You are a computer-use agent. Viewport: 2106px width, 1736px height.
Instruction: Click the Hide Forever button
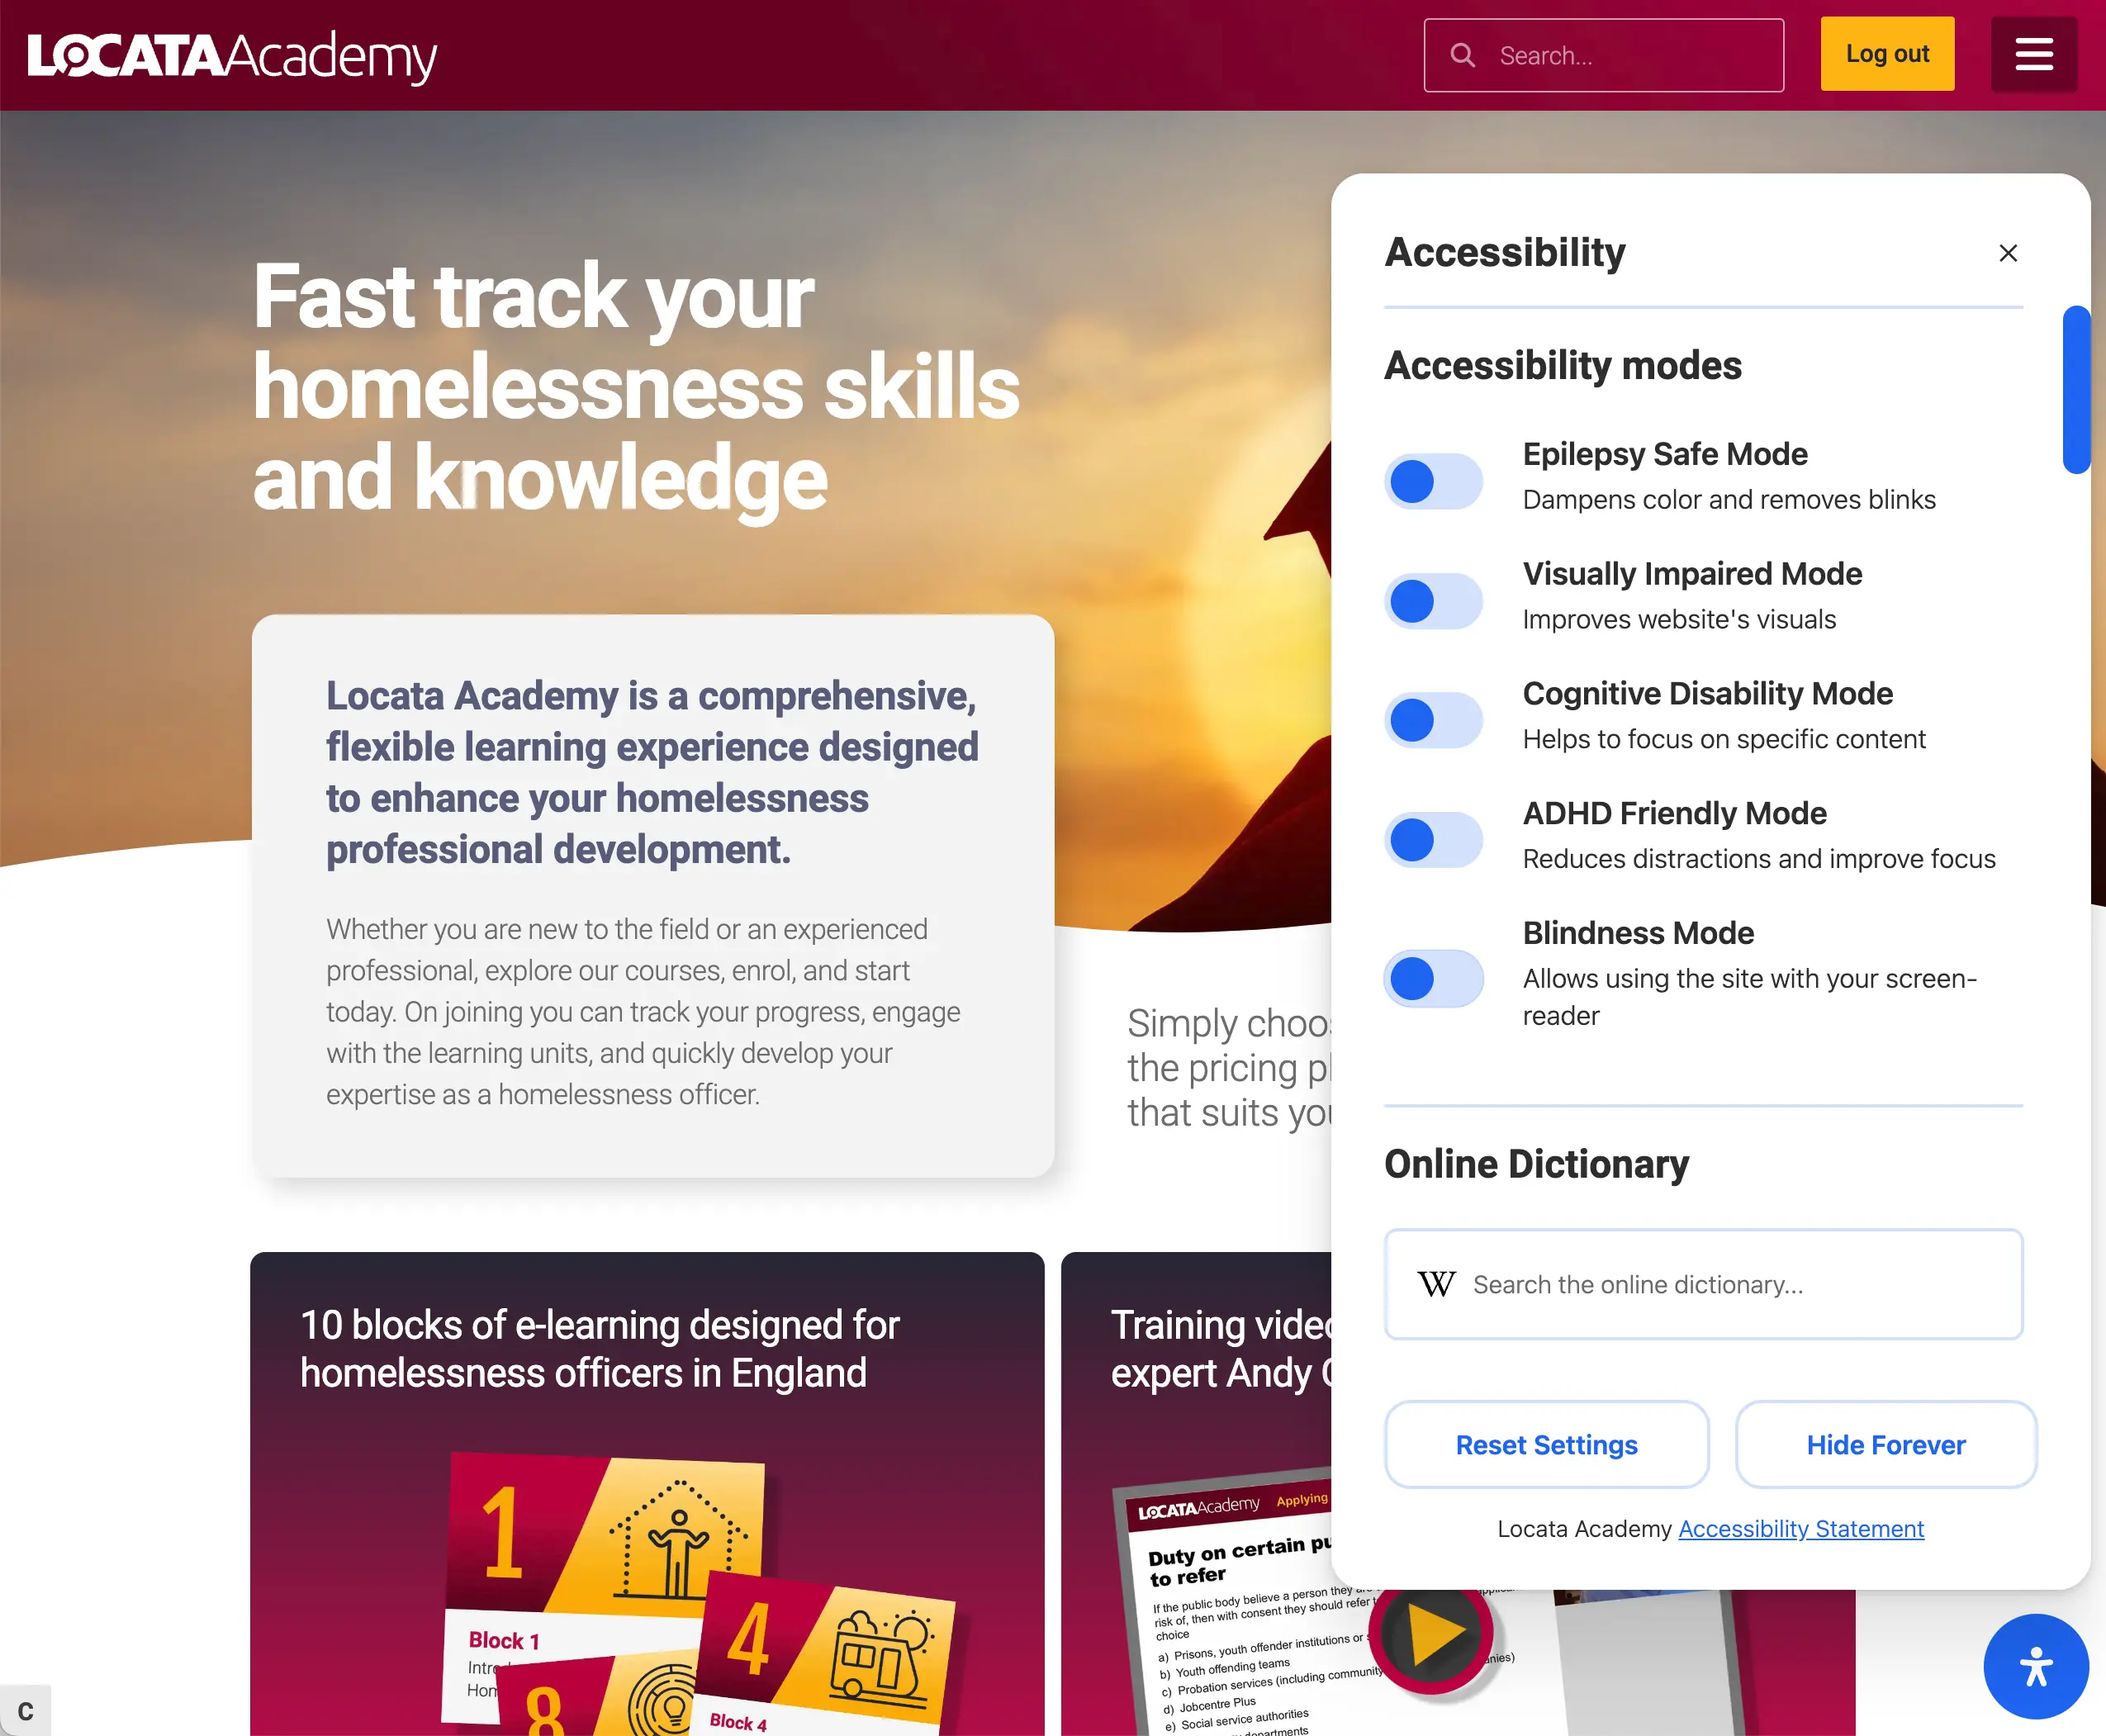(x=1885, y=1444)
